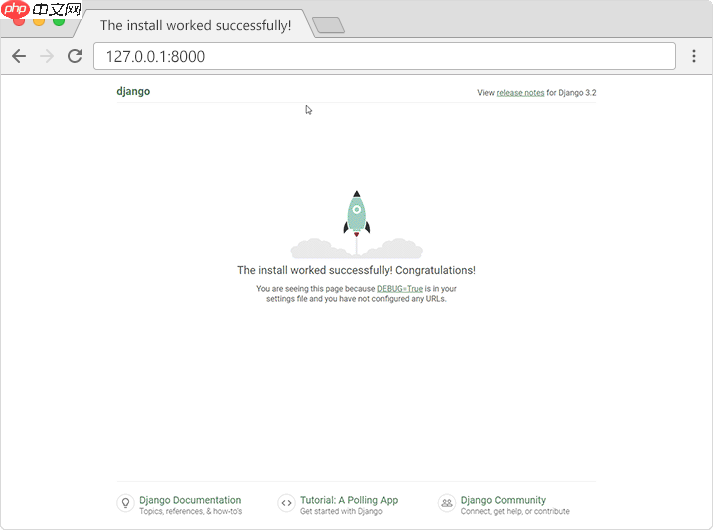Click the code brackets Tutorial icon
The width and height of the screenshot is (713, 530).
(x=286, y=503)
